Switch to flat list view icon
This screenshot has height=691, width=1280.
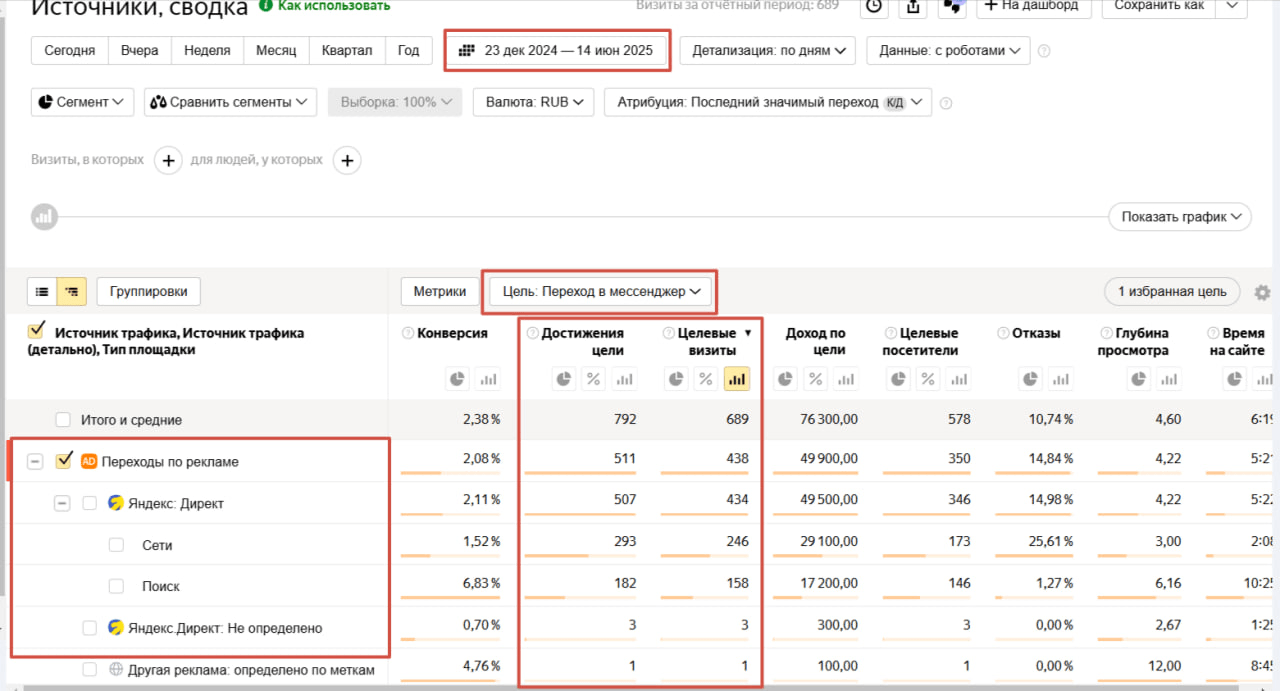[42, 292]
